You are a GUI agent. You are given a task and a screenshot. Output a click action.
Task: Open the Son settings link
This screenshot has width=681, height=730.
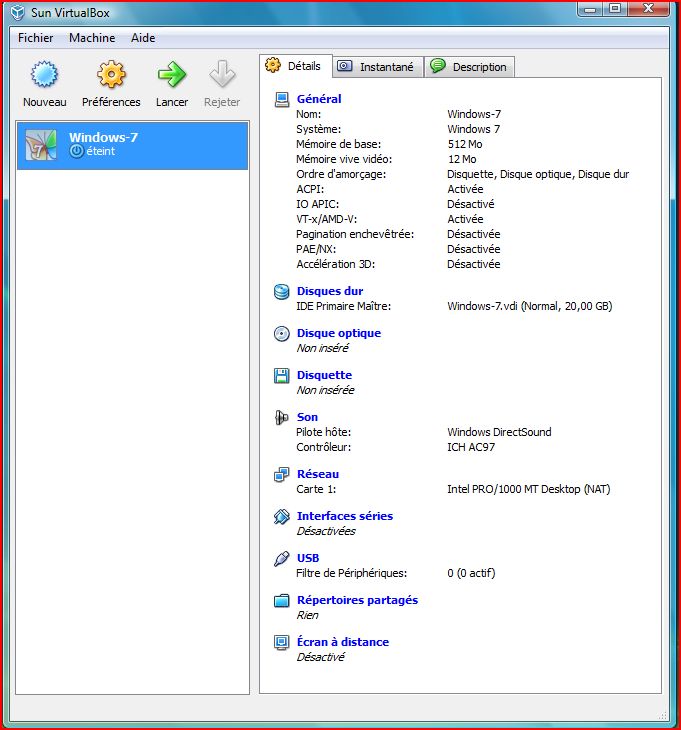point(307,417)
